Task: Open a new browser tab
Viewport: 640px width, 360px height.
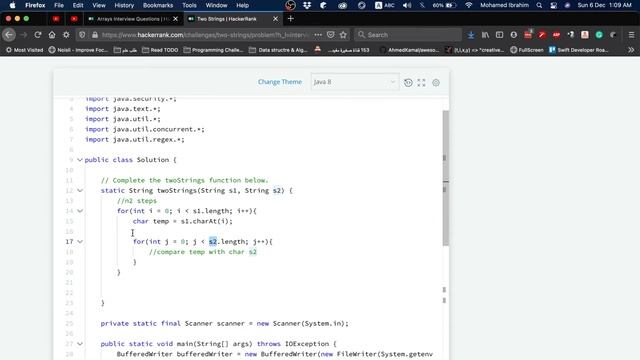Action: (291, 19)
